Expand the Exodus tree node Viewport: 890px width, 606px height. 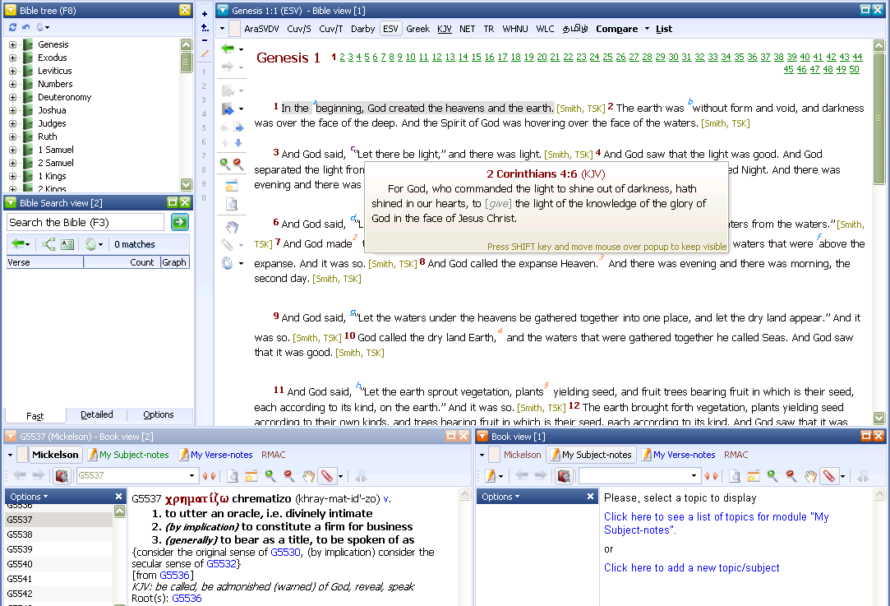12,57
